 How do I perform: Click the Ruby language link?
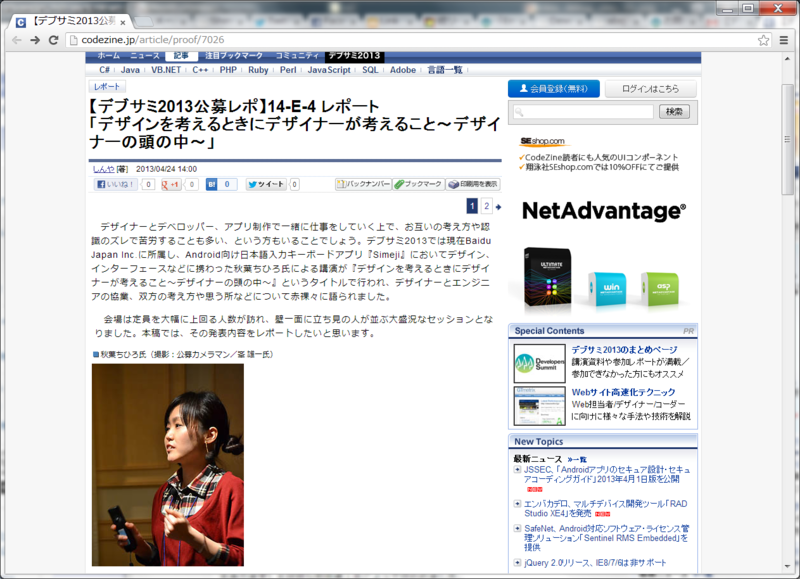coord(258,70)
